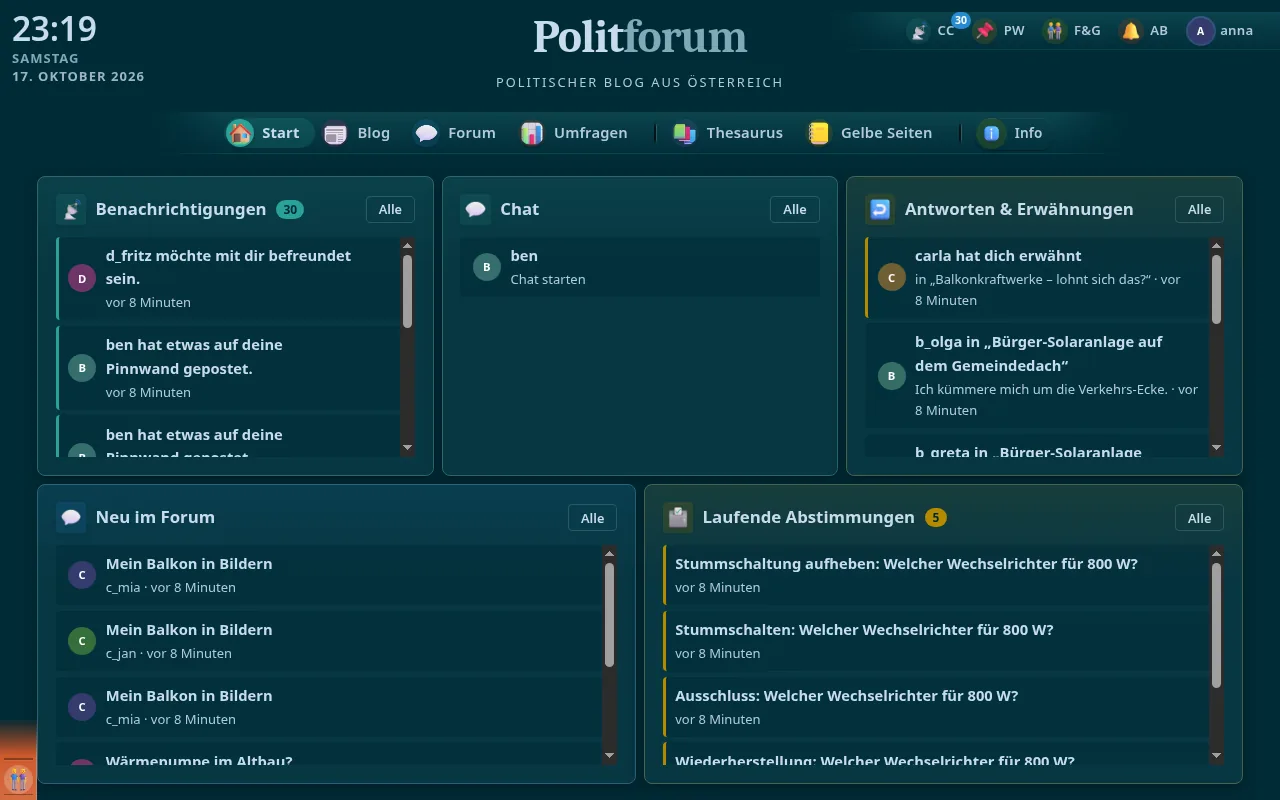Click the Neu im Forum panel icon
The width and height of the screenshot is (1280, 800).
click(x=71, y=518)
